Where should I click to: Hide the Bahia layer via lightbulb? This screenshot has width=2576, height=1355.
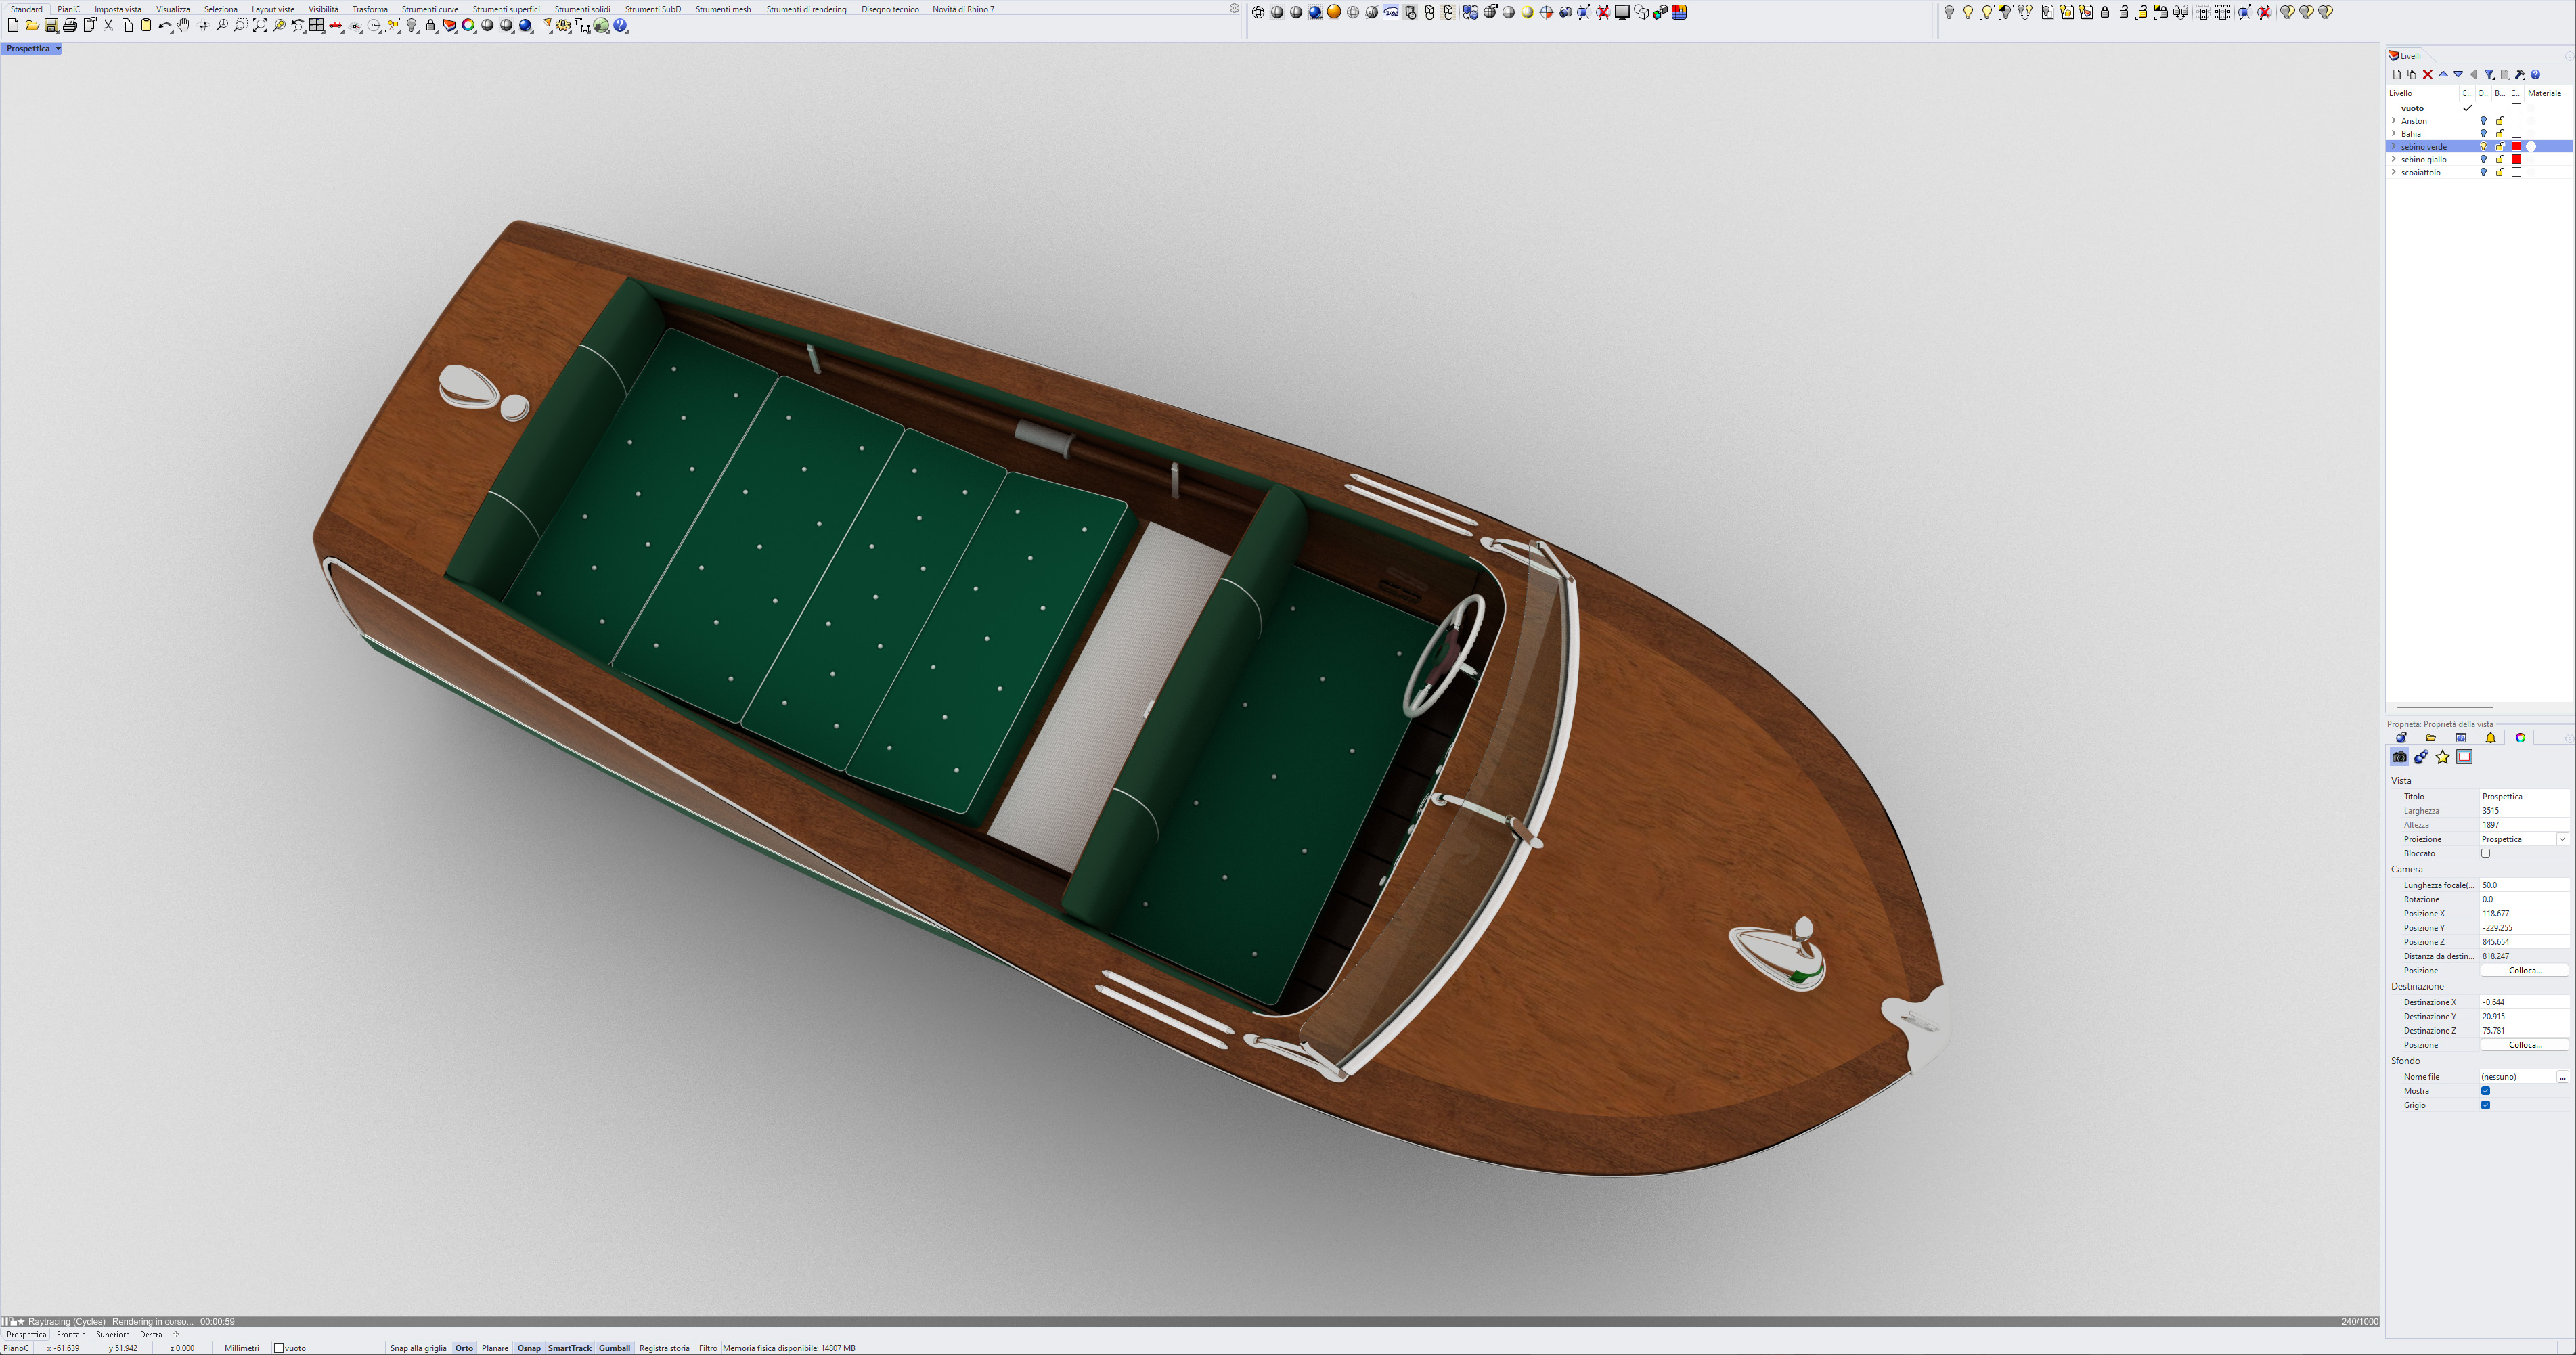coord(2483,134)
